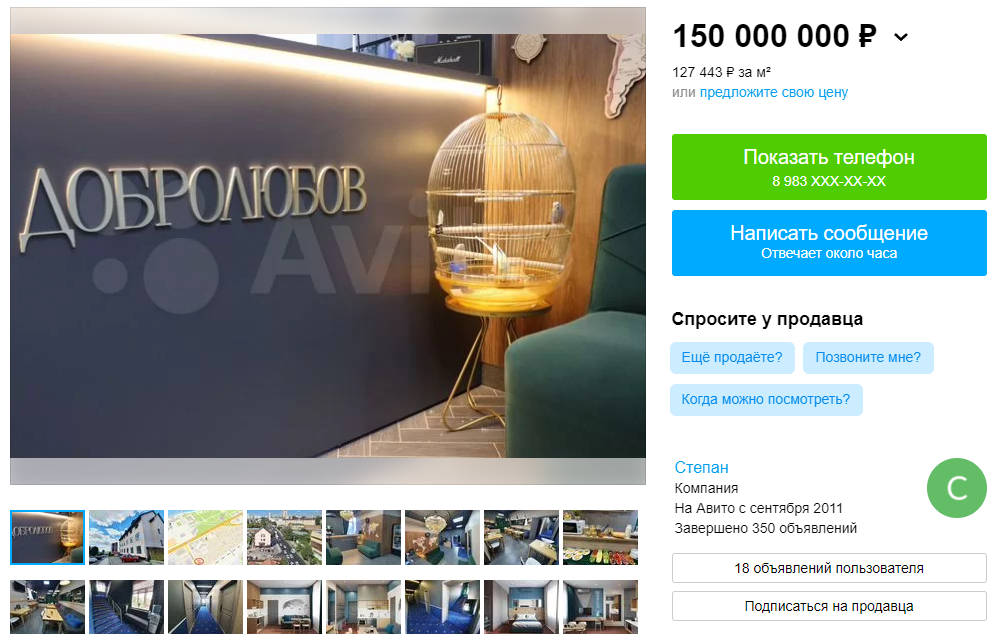Open the building exterior photo thumbnail
Image resolution: width=1006 pixels, height=634 pixels.
(x=126, y=537)
